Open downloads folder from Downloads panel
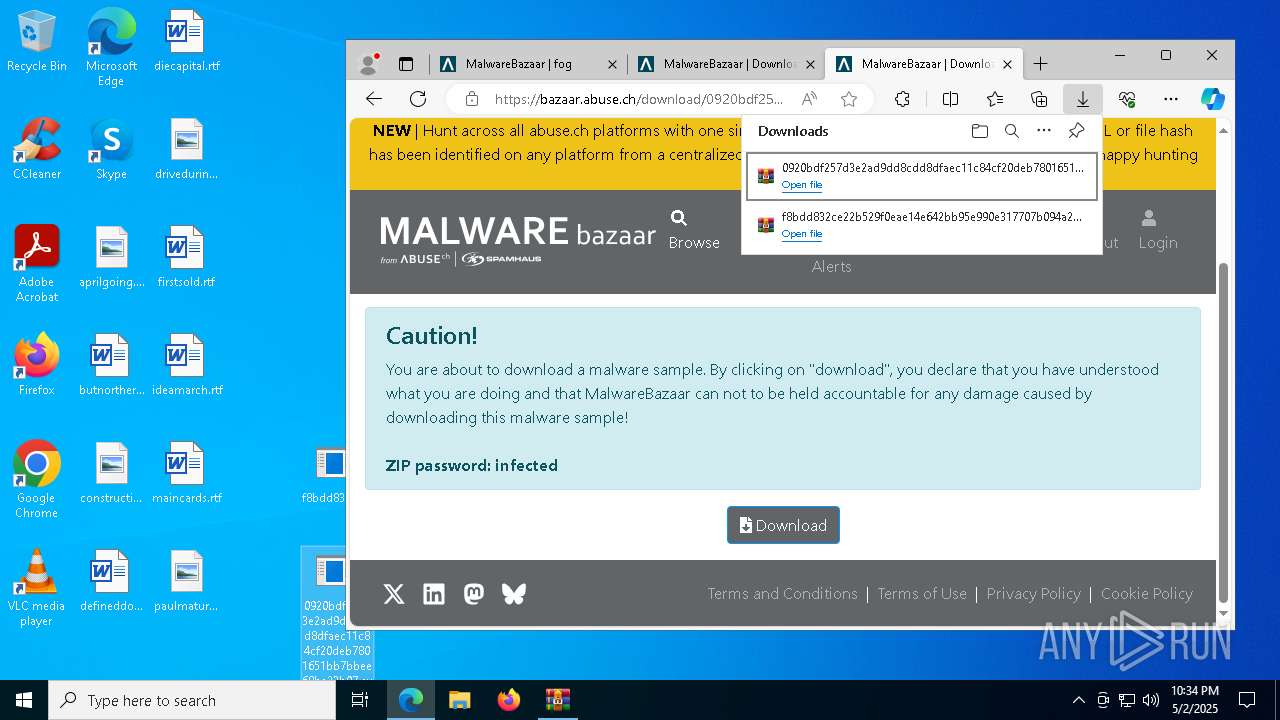Image resolution: width=1280 pixels, height=720 pixels. [980, 131]
